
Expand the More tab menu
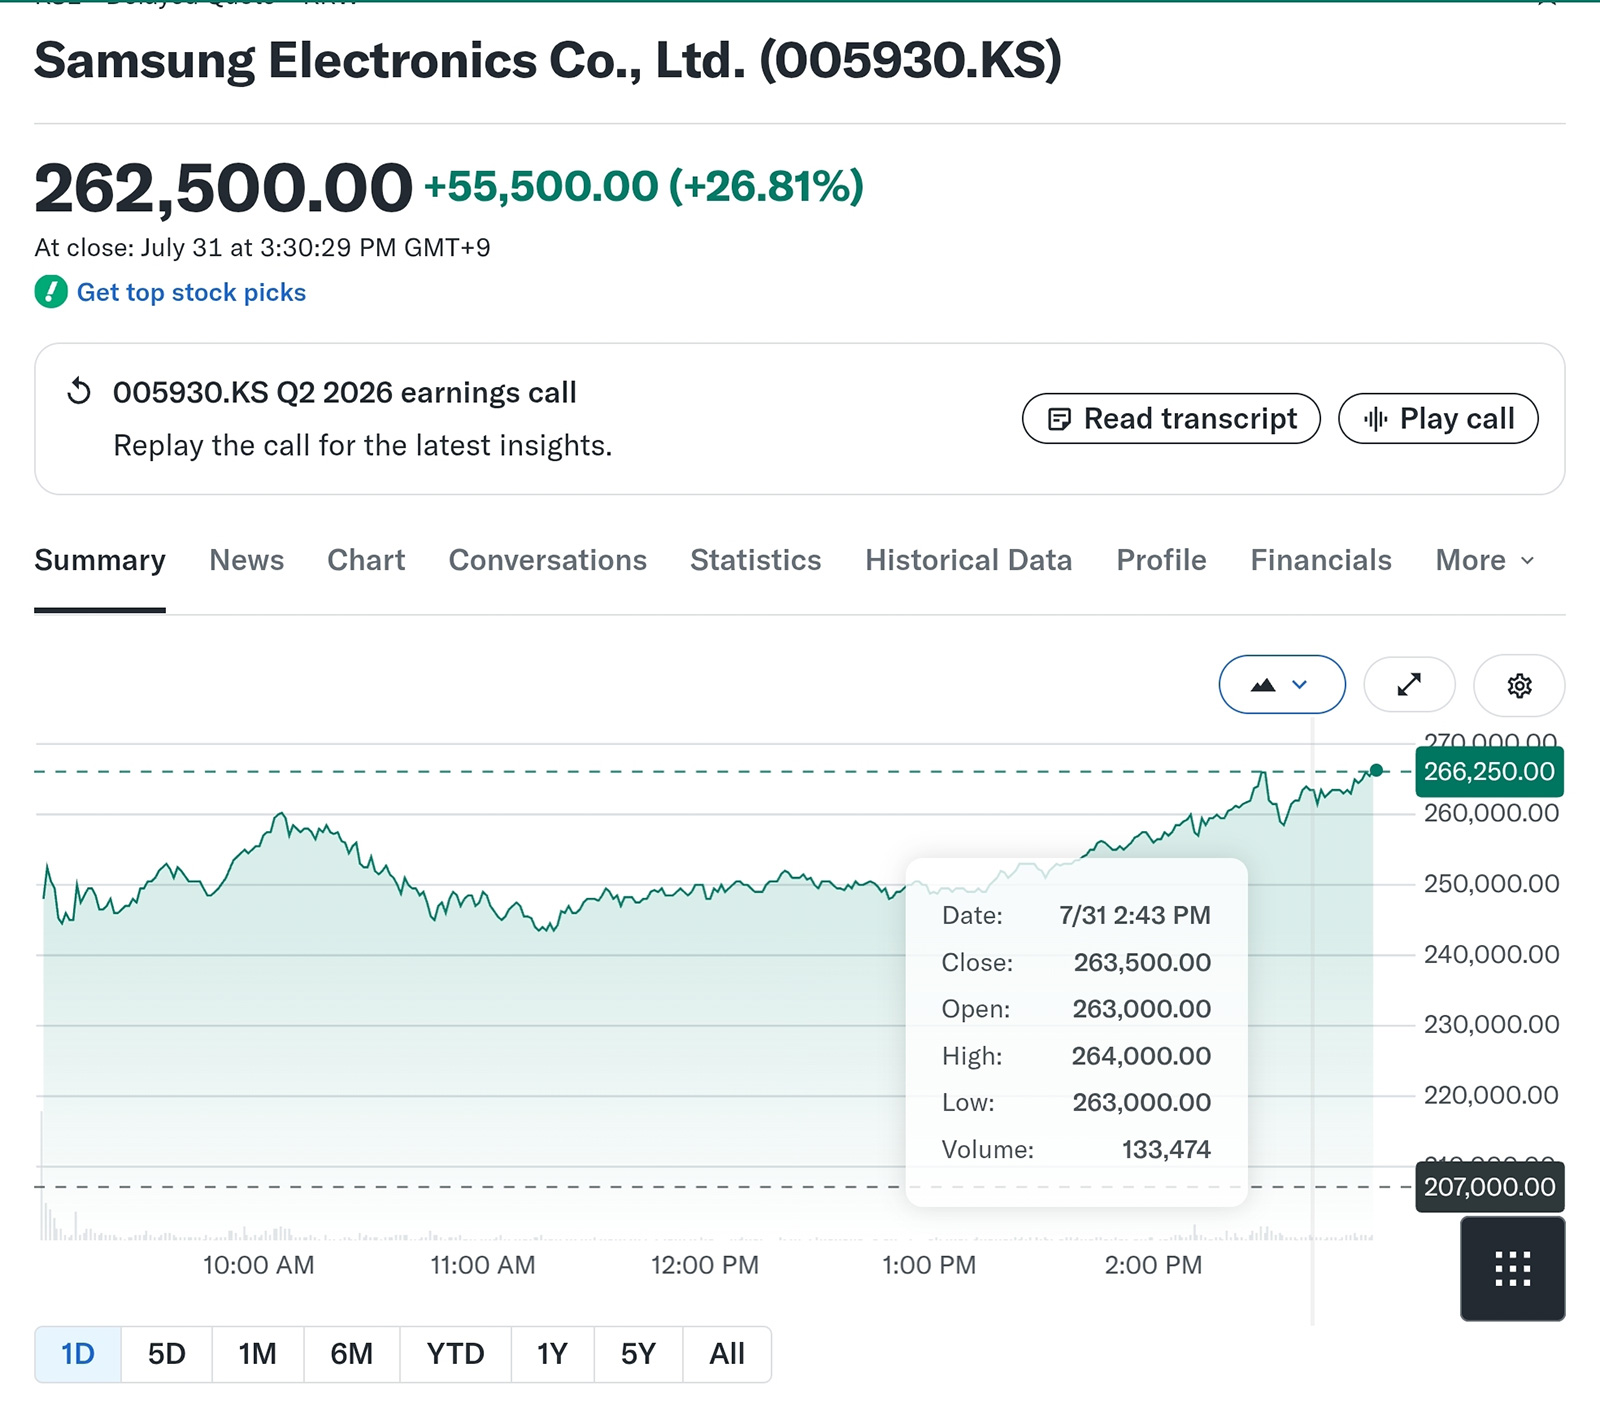[1485, 560]
